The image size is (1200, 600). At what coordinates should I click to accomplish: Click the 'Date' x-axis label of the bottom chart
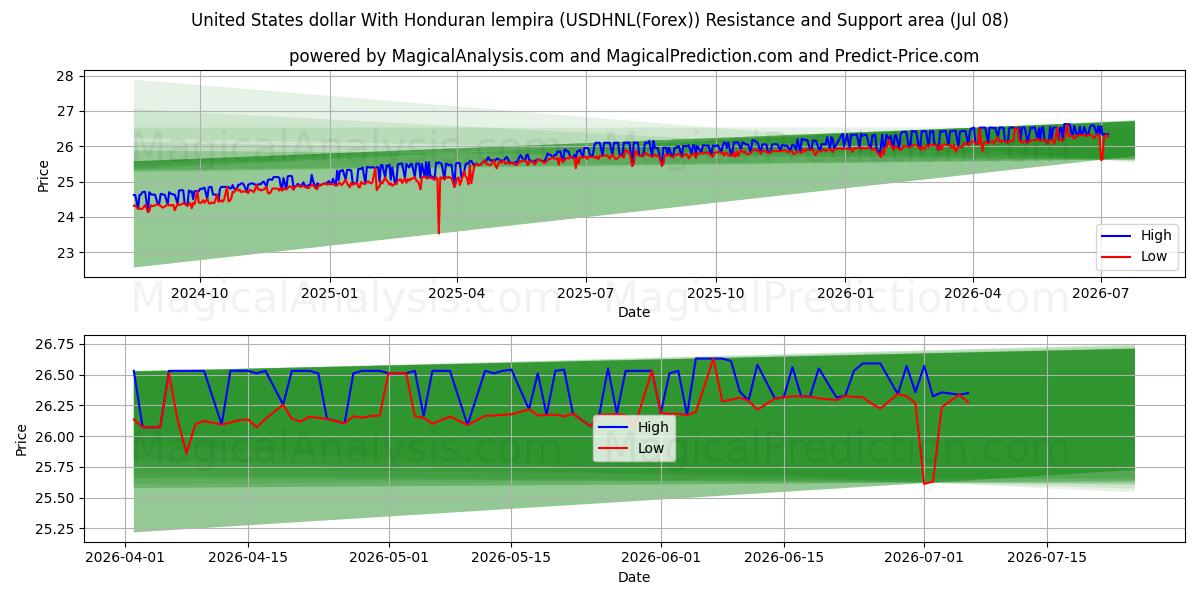tap(634, 577)
